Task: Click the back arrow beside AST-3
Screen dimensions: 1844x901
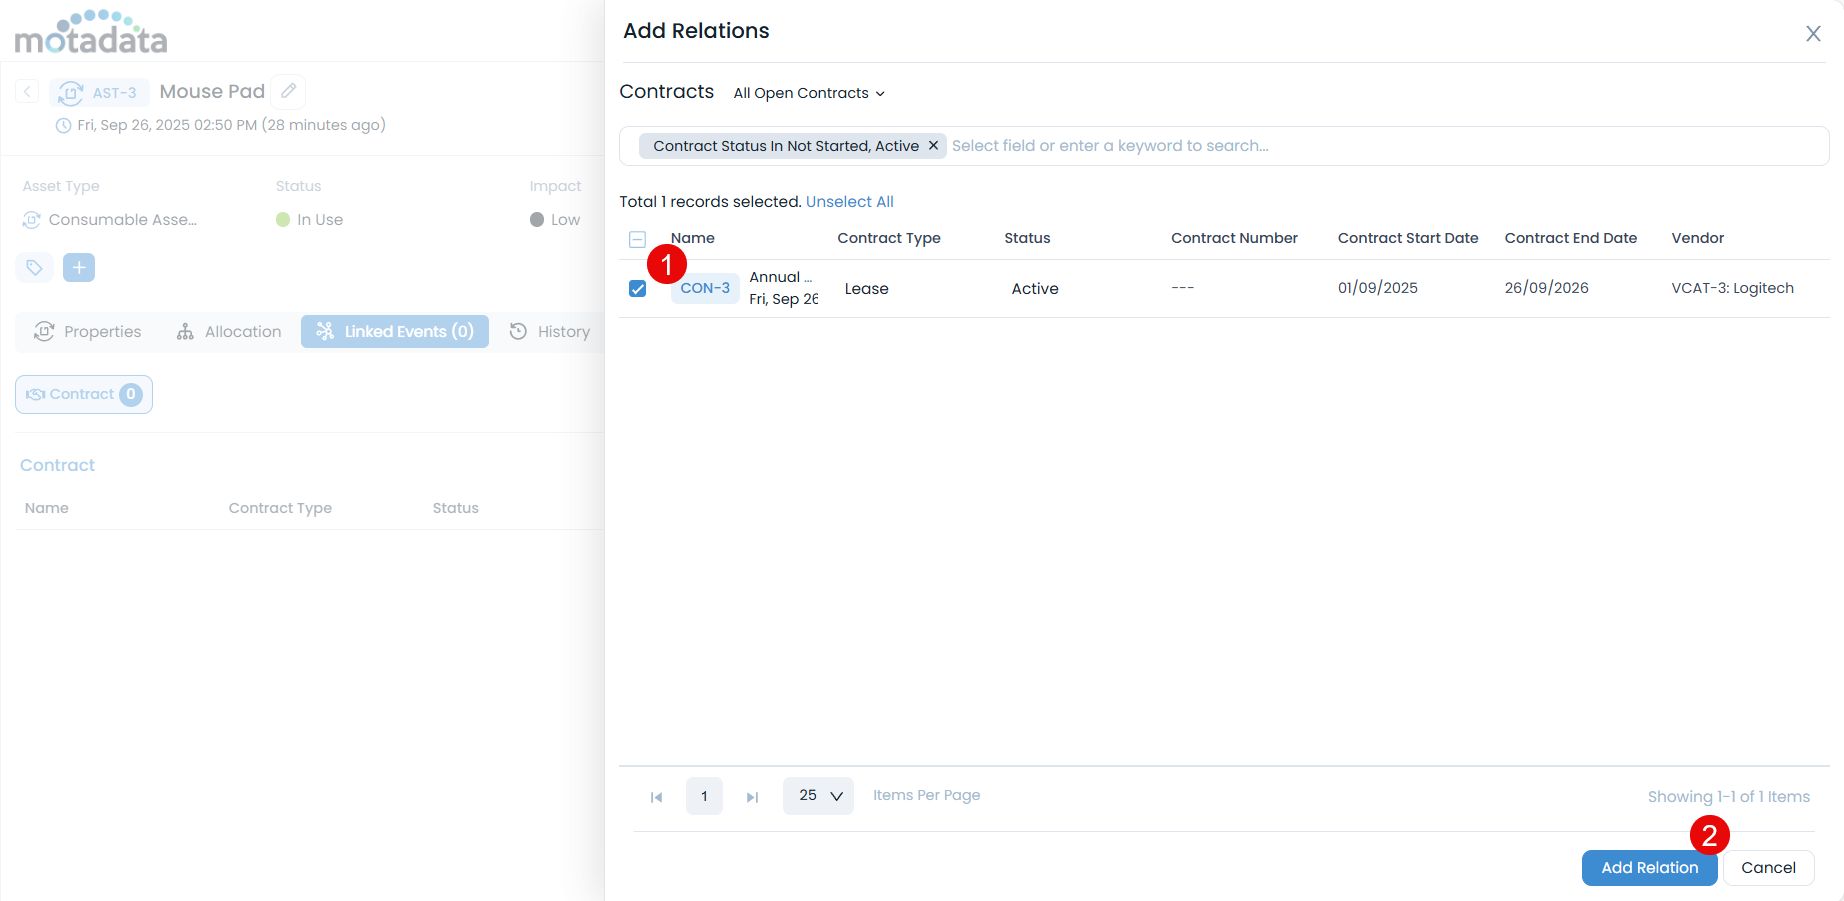Action: coord(28,92)
